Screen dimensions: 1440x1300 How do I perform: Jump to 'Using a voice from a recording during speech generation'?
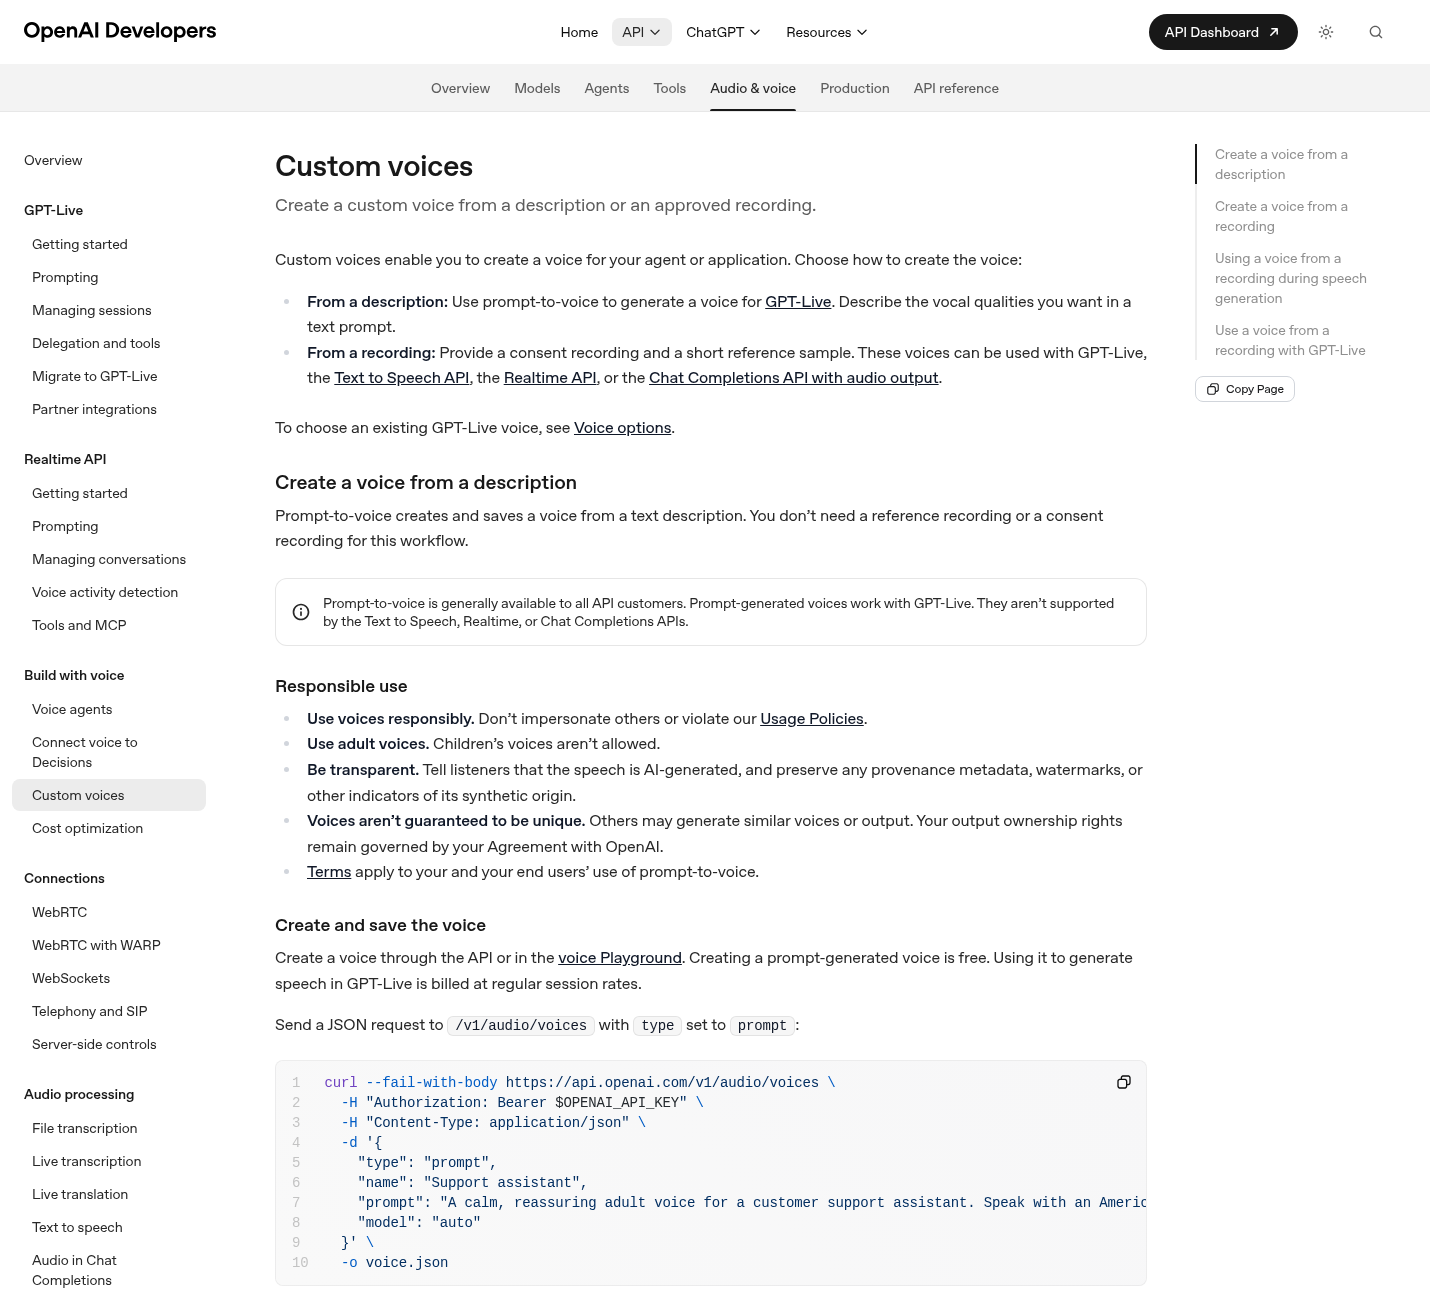1291,278
